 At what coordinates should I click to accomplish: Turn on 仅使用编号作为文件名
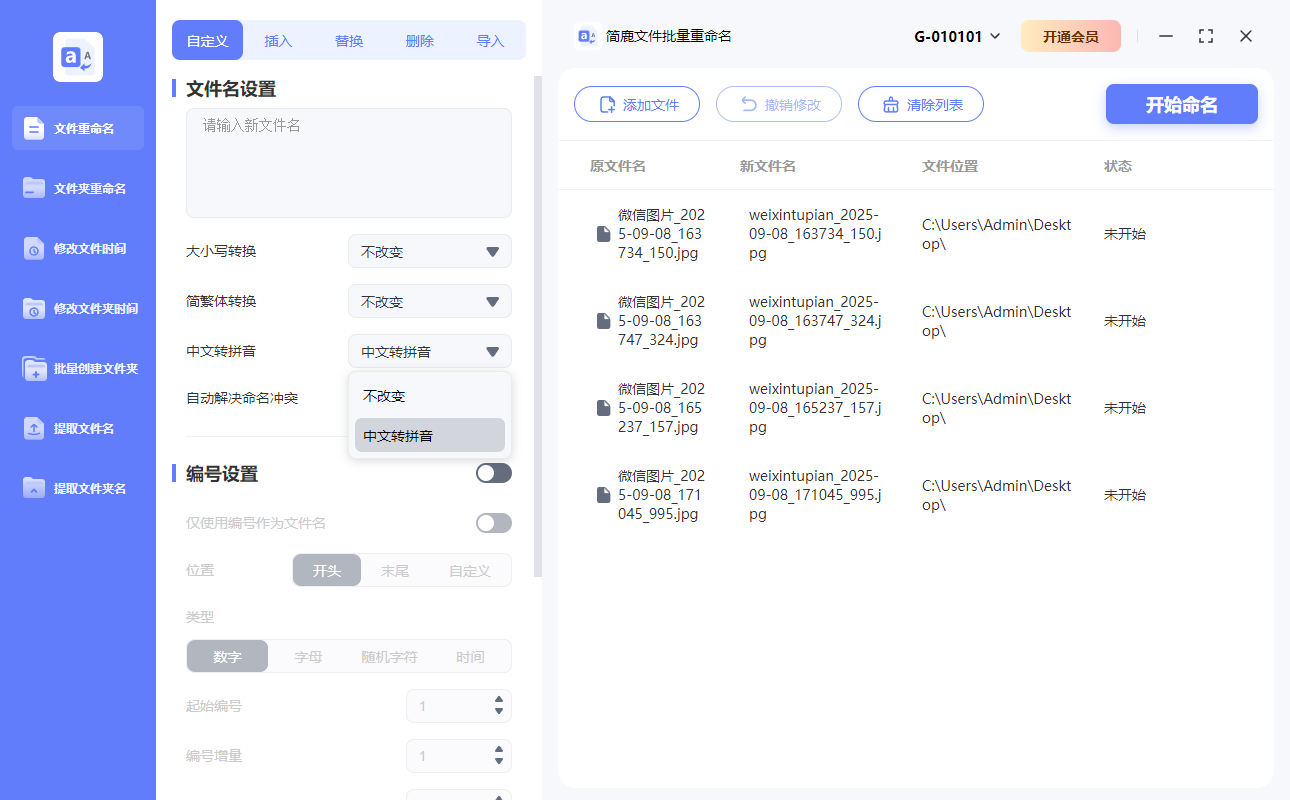click(493, 522)
